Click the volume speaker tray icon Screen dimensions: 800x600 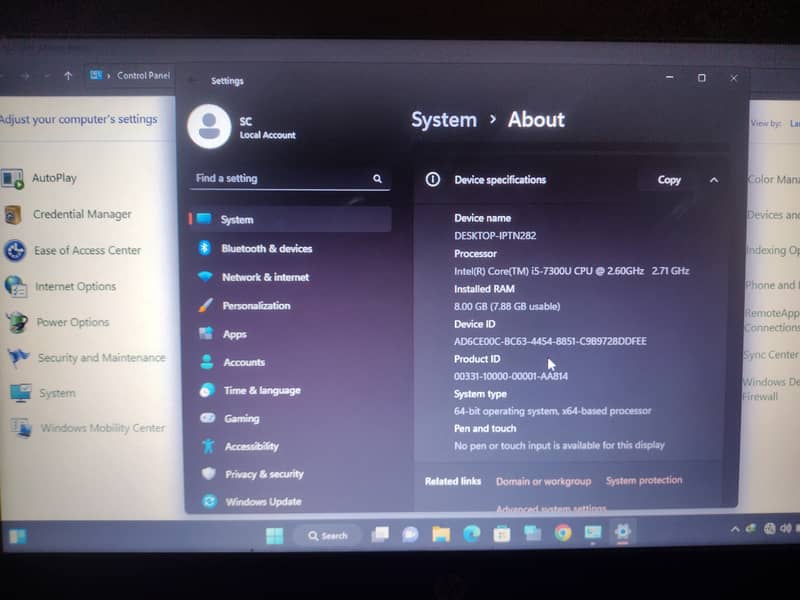click(785, 529)
